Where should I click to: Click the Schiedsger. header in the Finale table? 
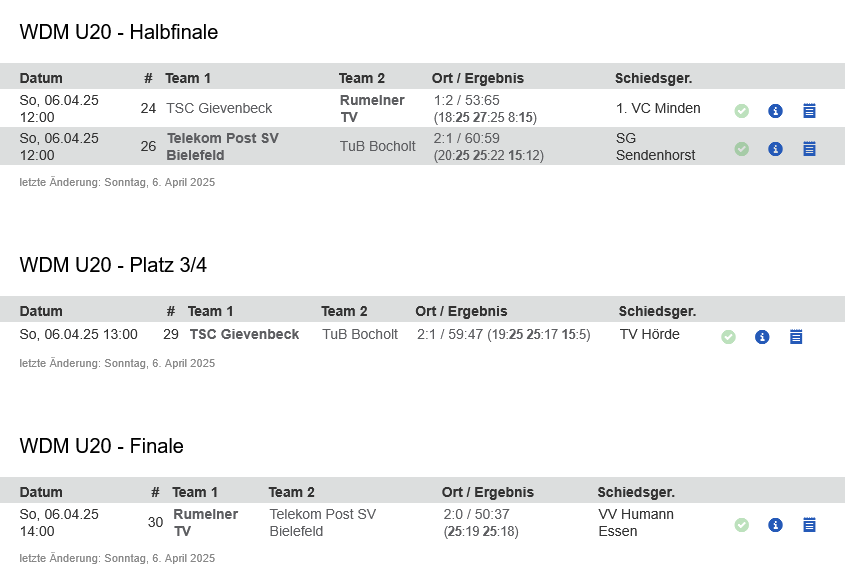pos(636,492)
